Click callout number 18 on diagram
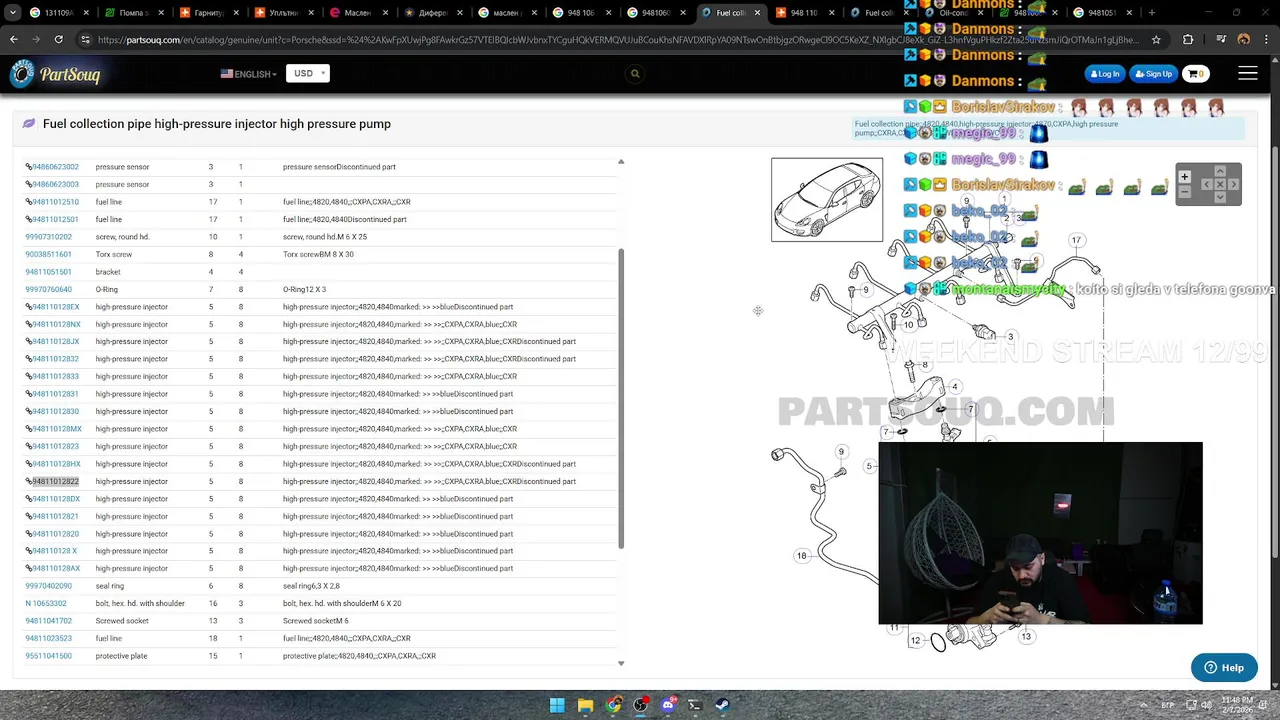This screenshot has height=720, width=1280. click(x=801, y=556)
